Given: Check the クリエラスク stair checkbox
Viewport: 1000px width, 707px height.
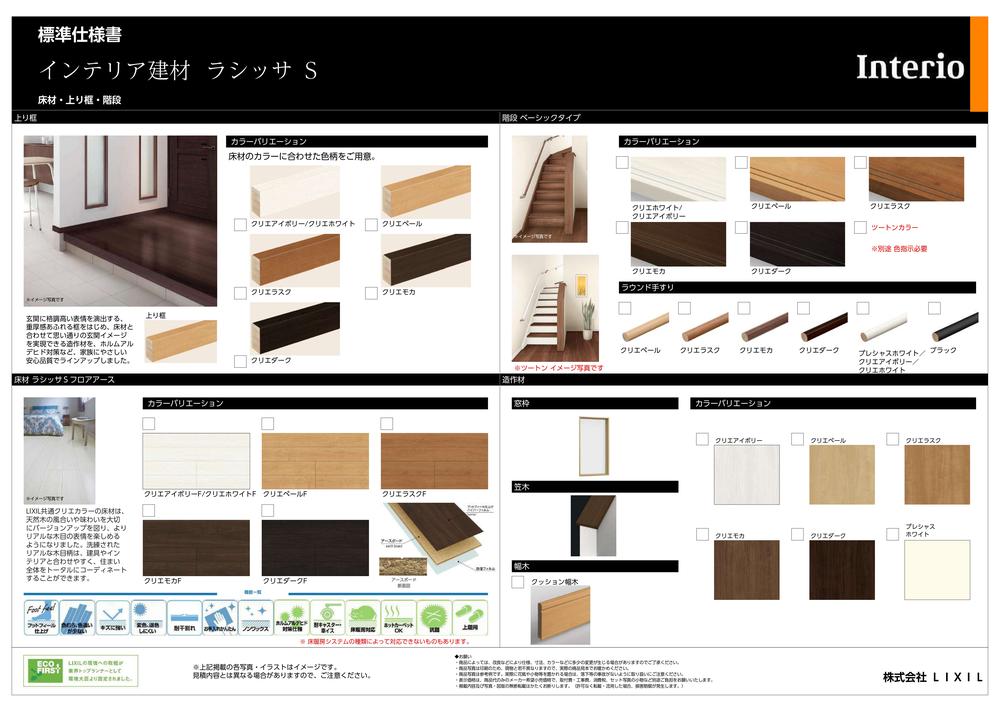Looking at the screenshot, I should click(860, 162).
